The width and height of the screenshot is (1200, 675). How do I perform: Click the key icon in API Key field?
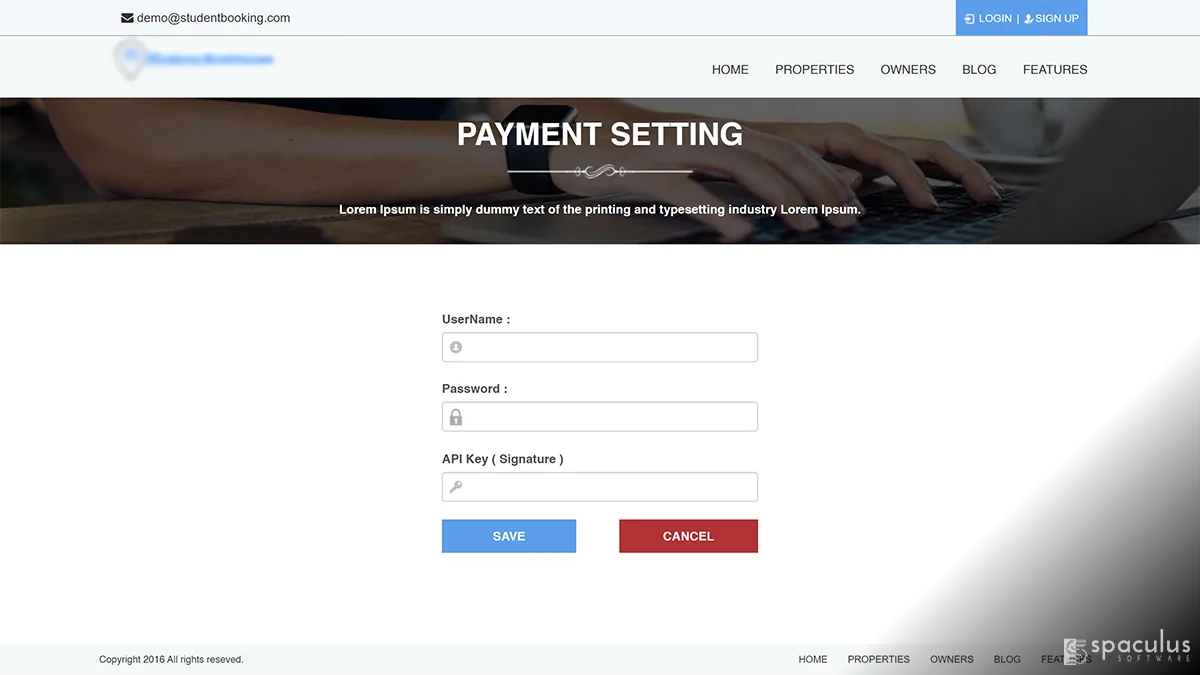(x=456, y=487)
